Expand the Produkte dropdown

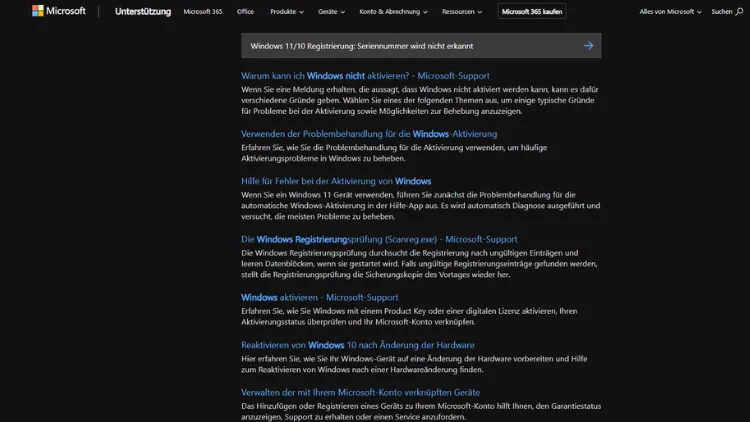(x=287, y=11)
